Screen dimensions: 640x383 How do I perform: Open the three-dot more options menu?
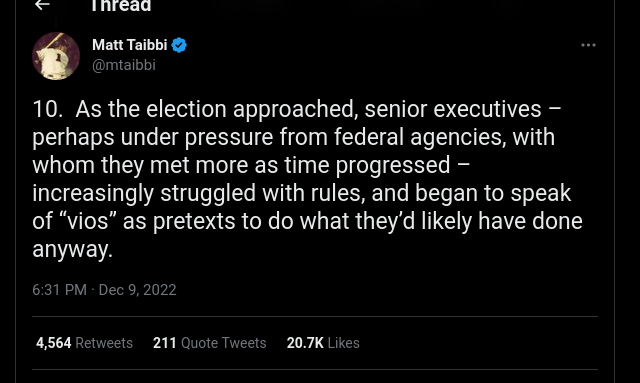click(x=588, y=45)
